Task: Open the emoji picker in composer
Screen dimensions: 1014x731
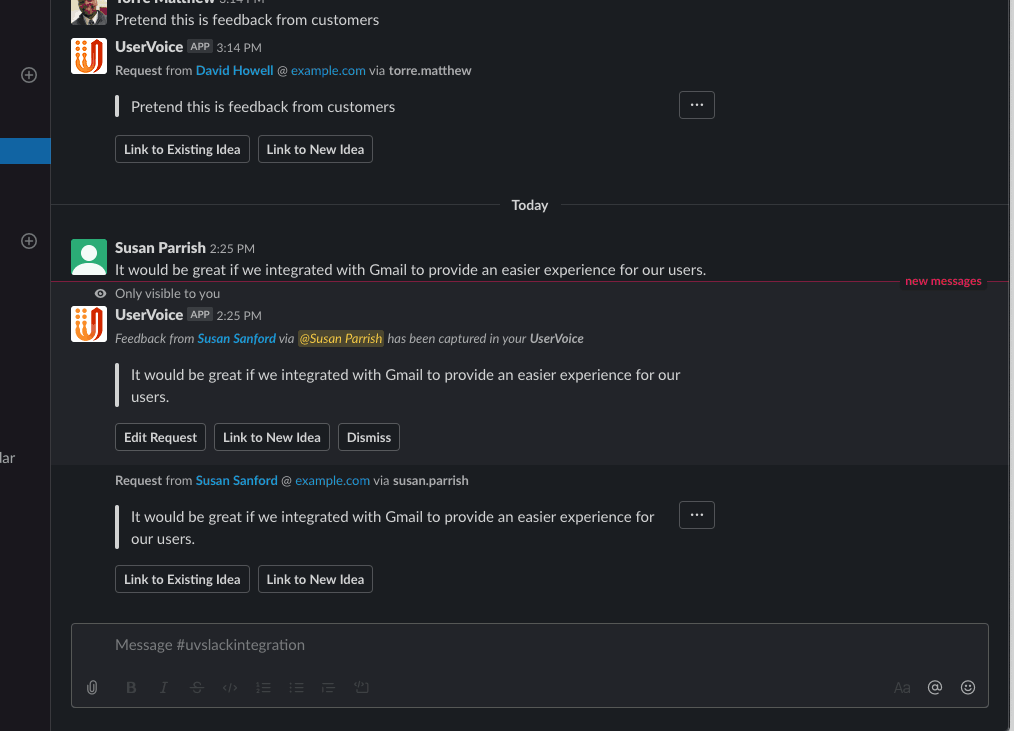Action: 967,687
